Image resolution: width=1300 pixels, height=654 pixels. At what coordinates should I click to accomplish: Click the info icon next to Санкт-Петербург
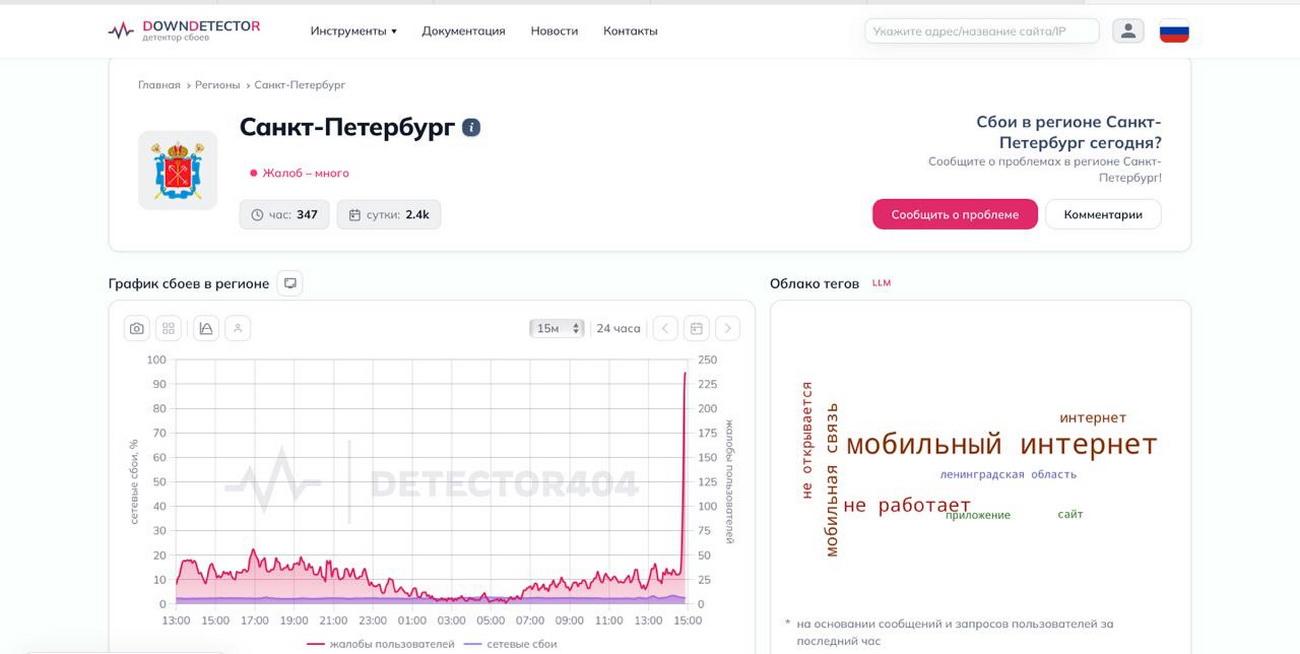[471, 128]
